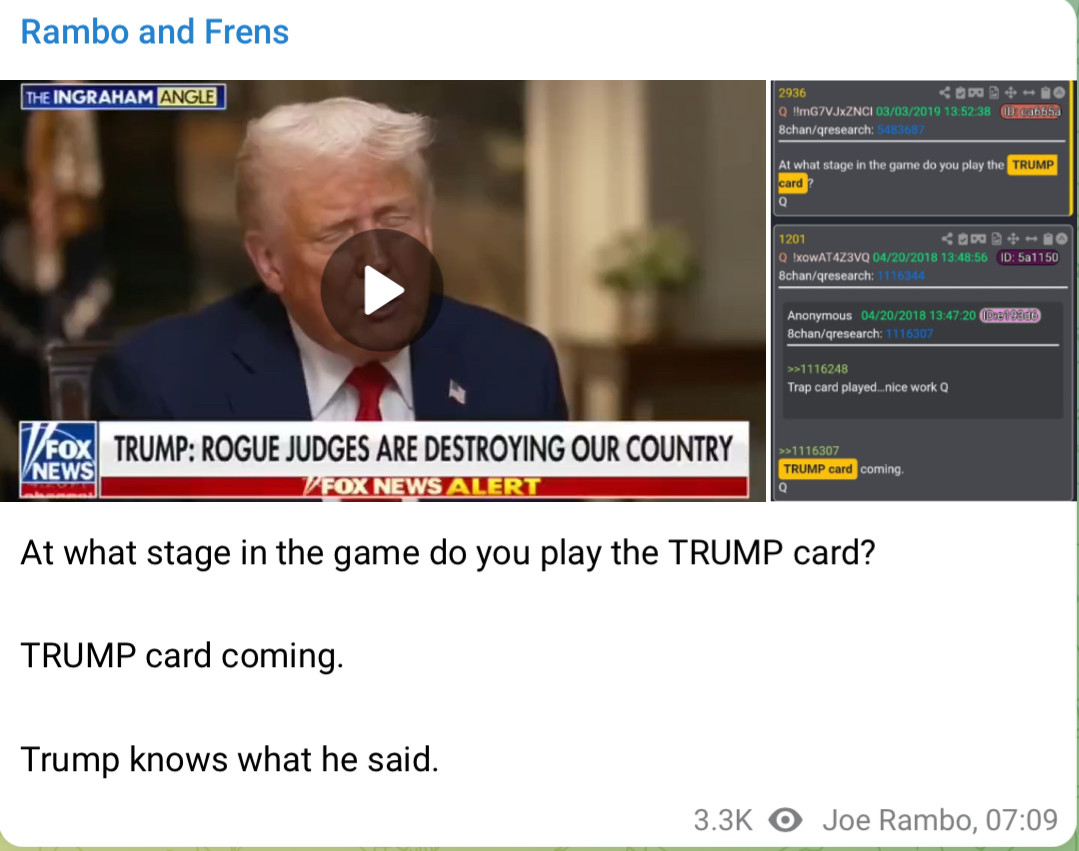Viewport: 1079px width, 851px height.
Task: Click the highlighted TRUMP card tag in post 1201
Action: tap(818, 469)
